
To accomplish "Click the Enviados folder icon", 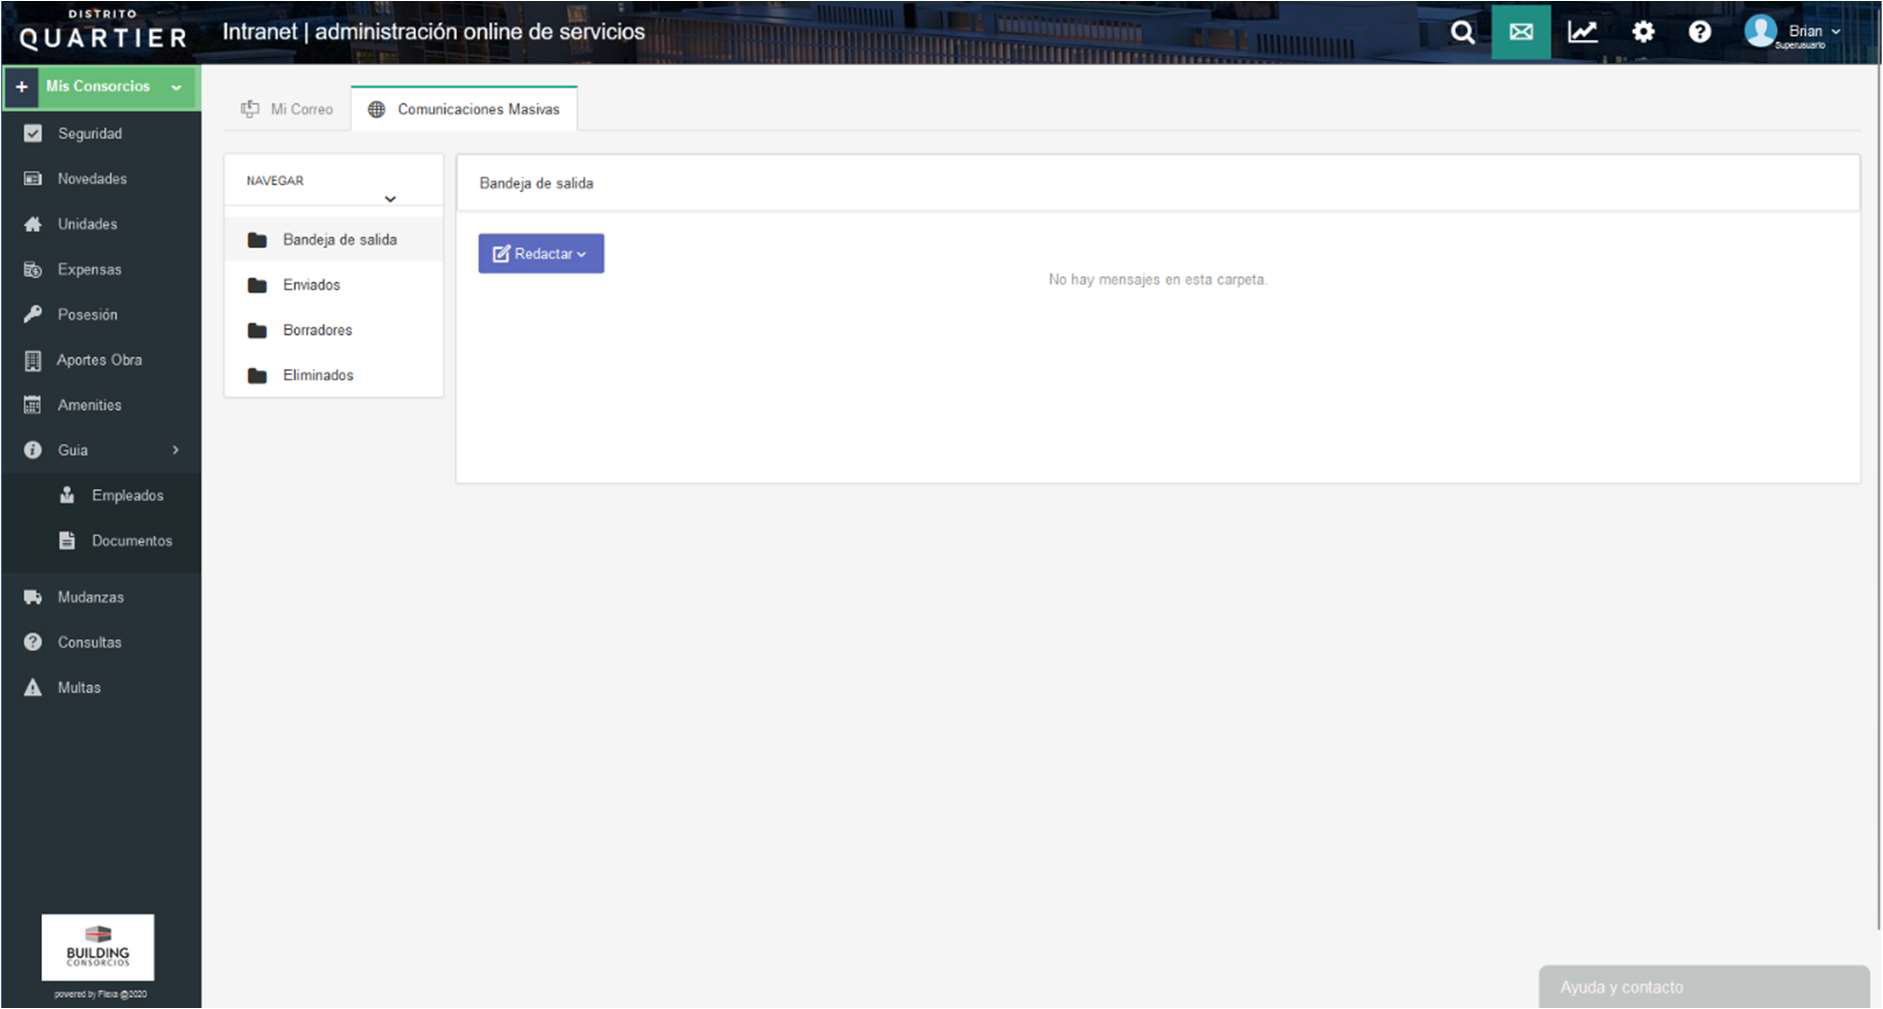I will 257,285.
